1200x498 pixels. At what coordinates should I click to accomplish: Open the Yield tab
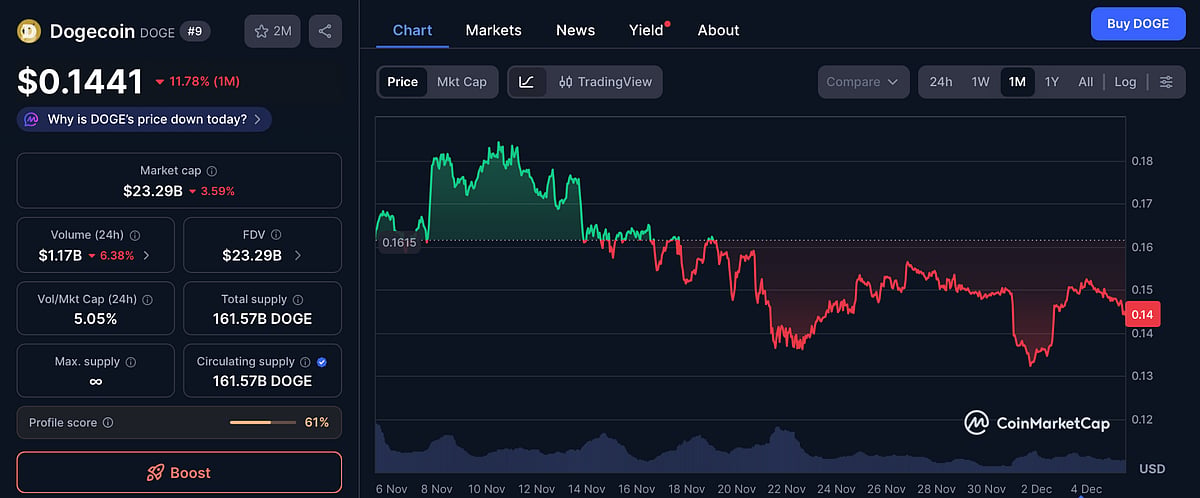coord(646,30)
